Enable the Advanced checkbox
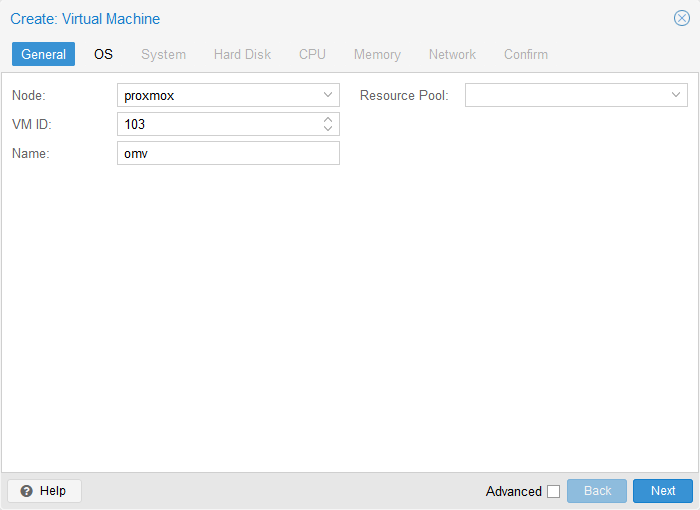 [553, 491]
